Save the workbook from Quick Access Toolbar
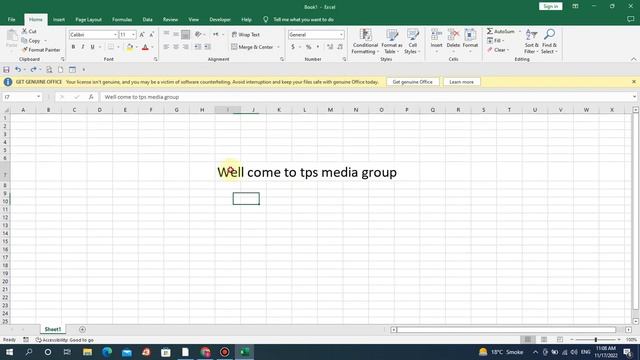 point(6,70)
